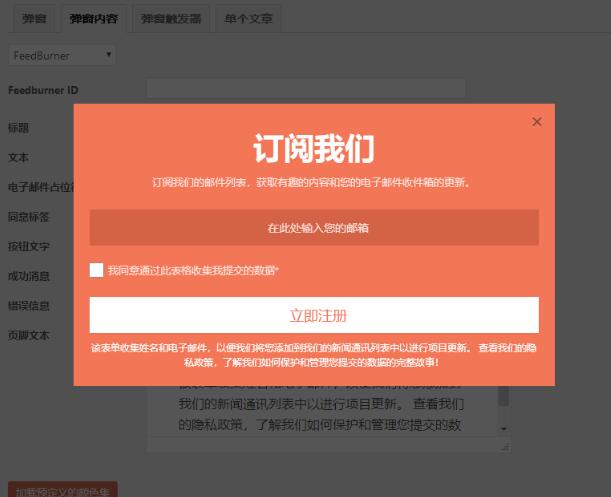The height and width of the screenshot is (497, 611).
Task: Select the 弹窗内容 tab
Action: tap(94, 19)
